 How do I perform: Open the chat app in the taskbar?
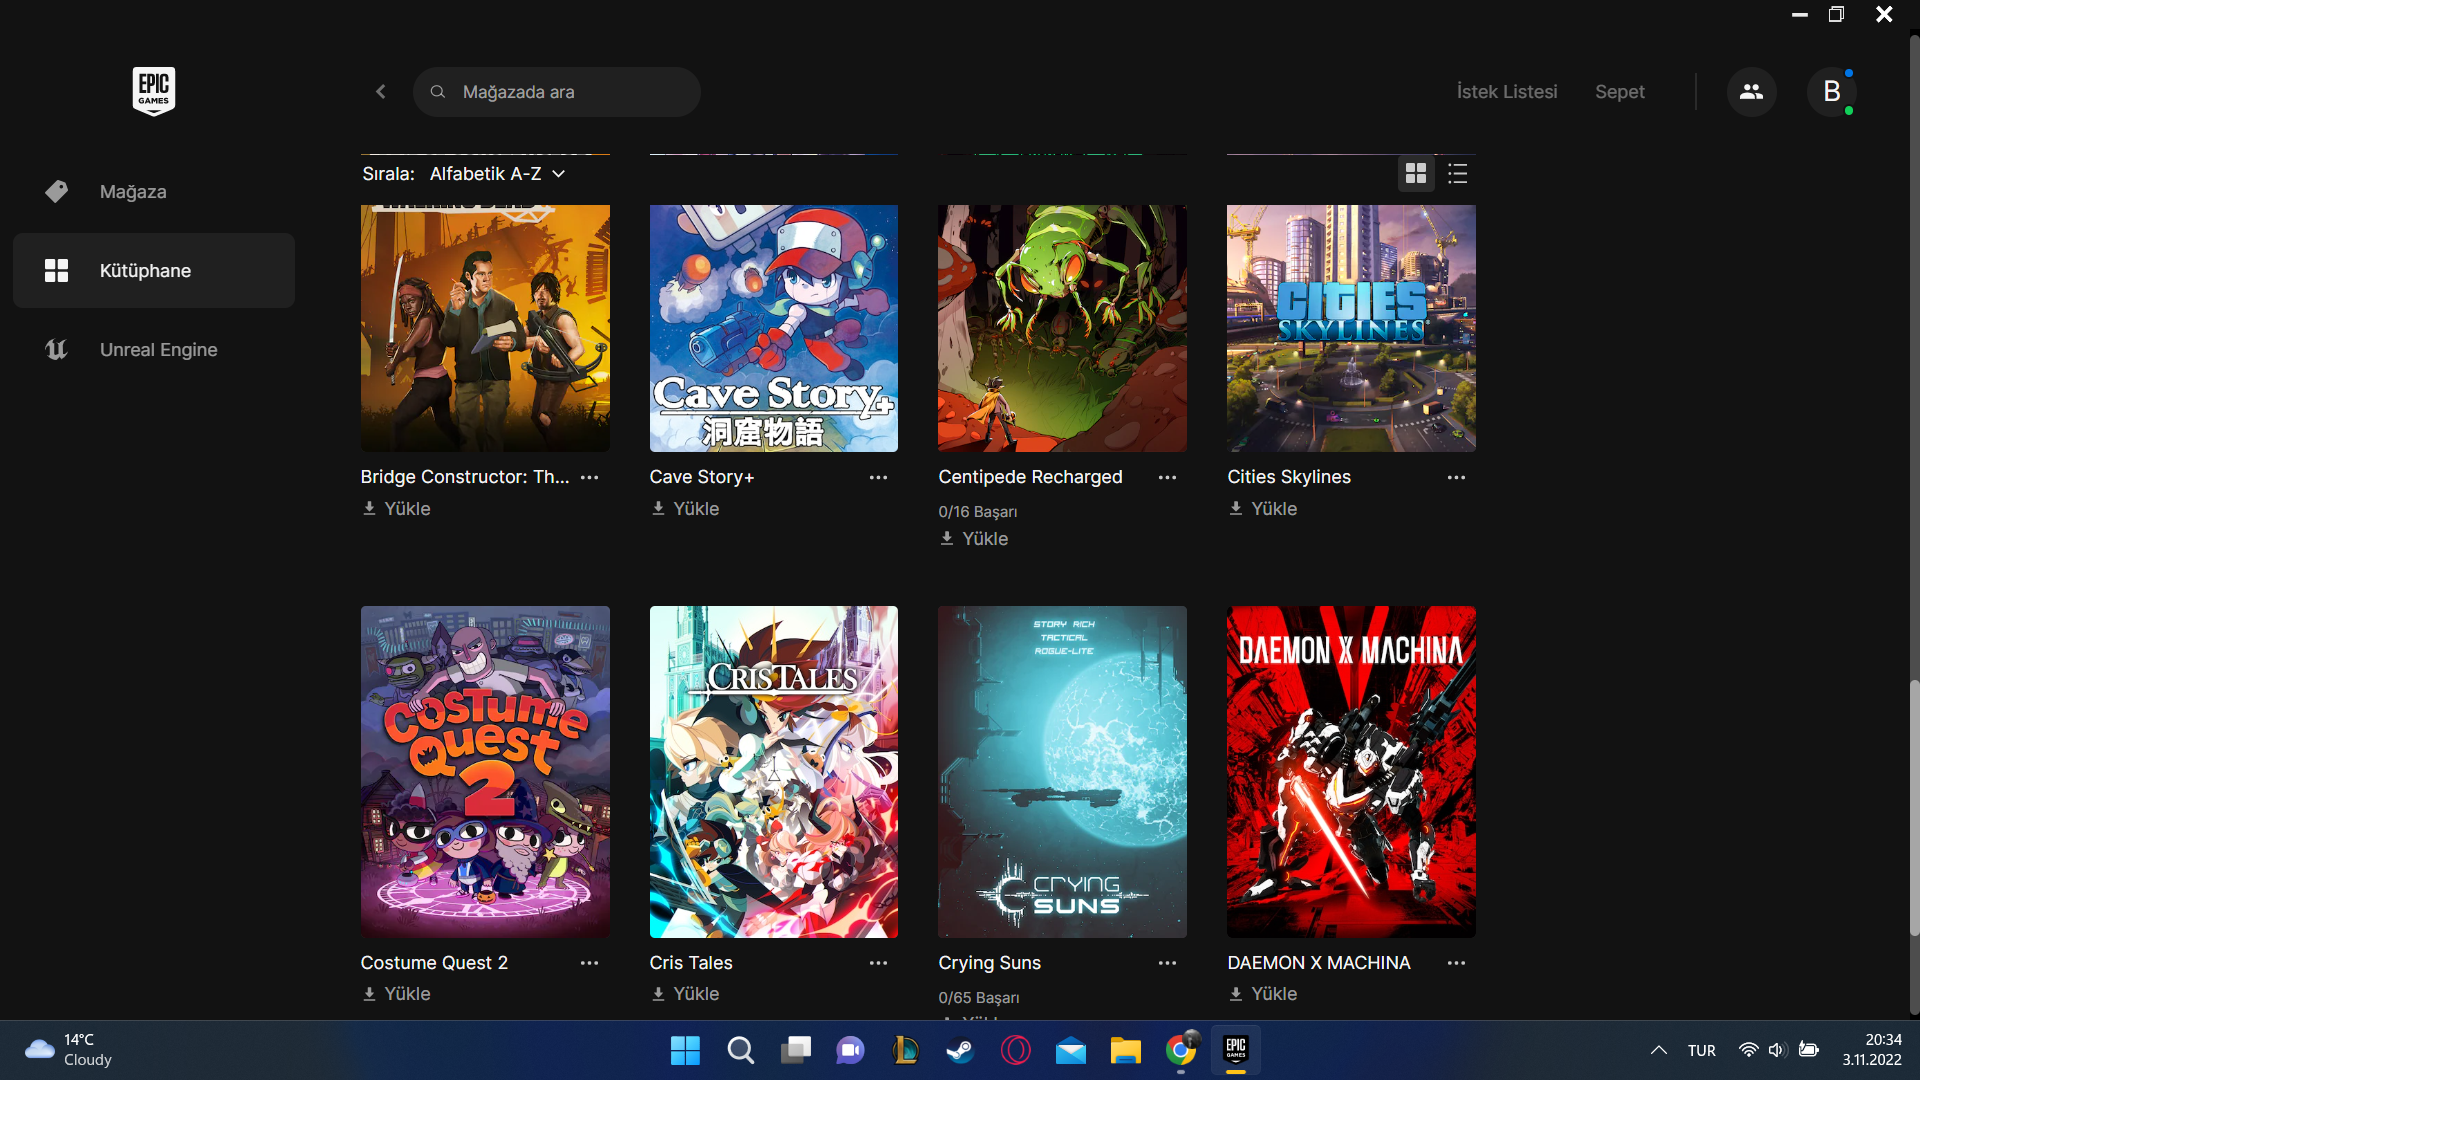click(851, 1051)
